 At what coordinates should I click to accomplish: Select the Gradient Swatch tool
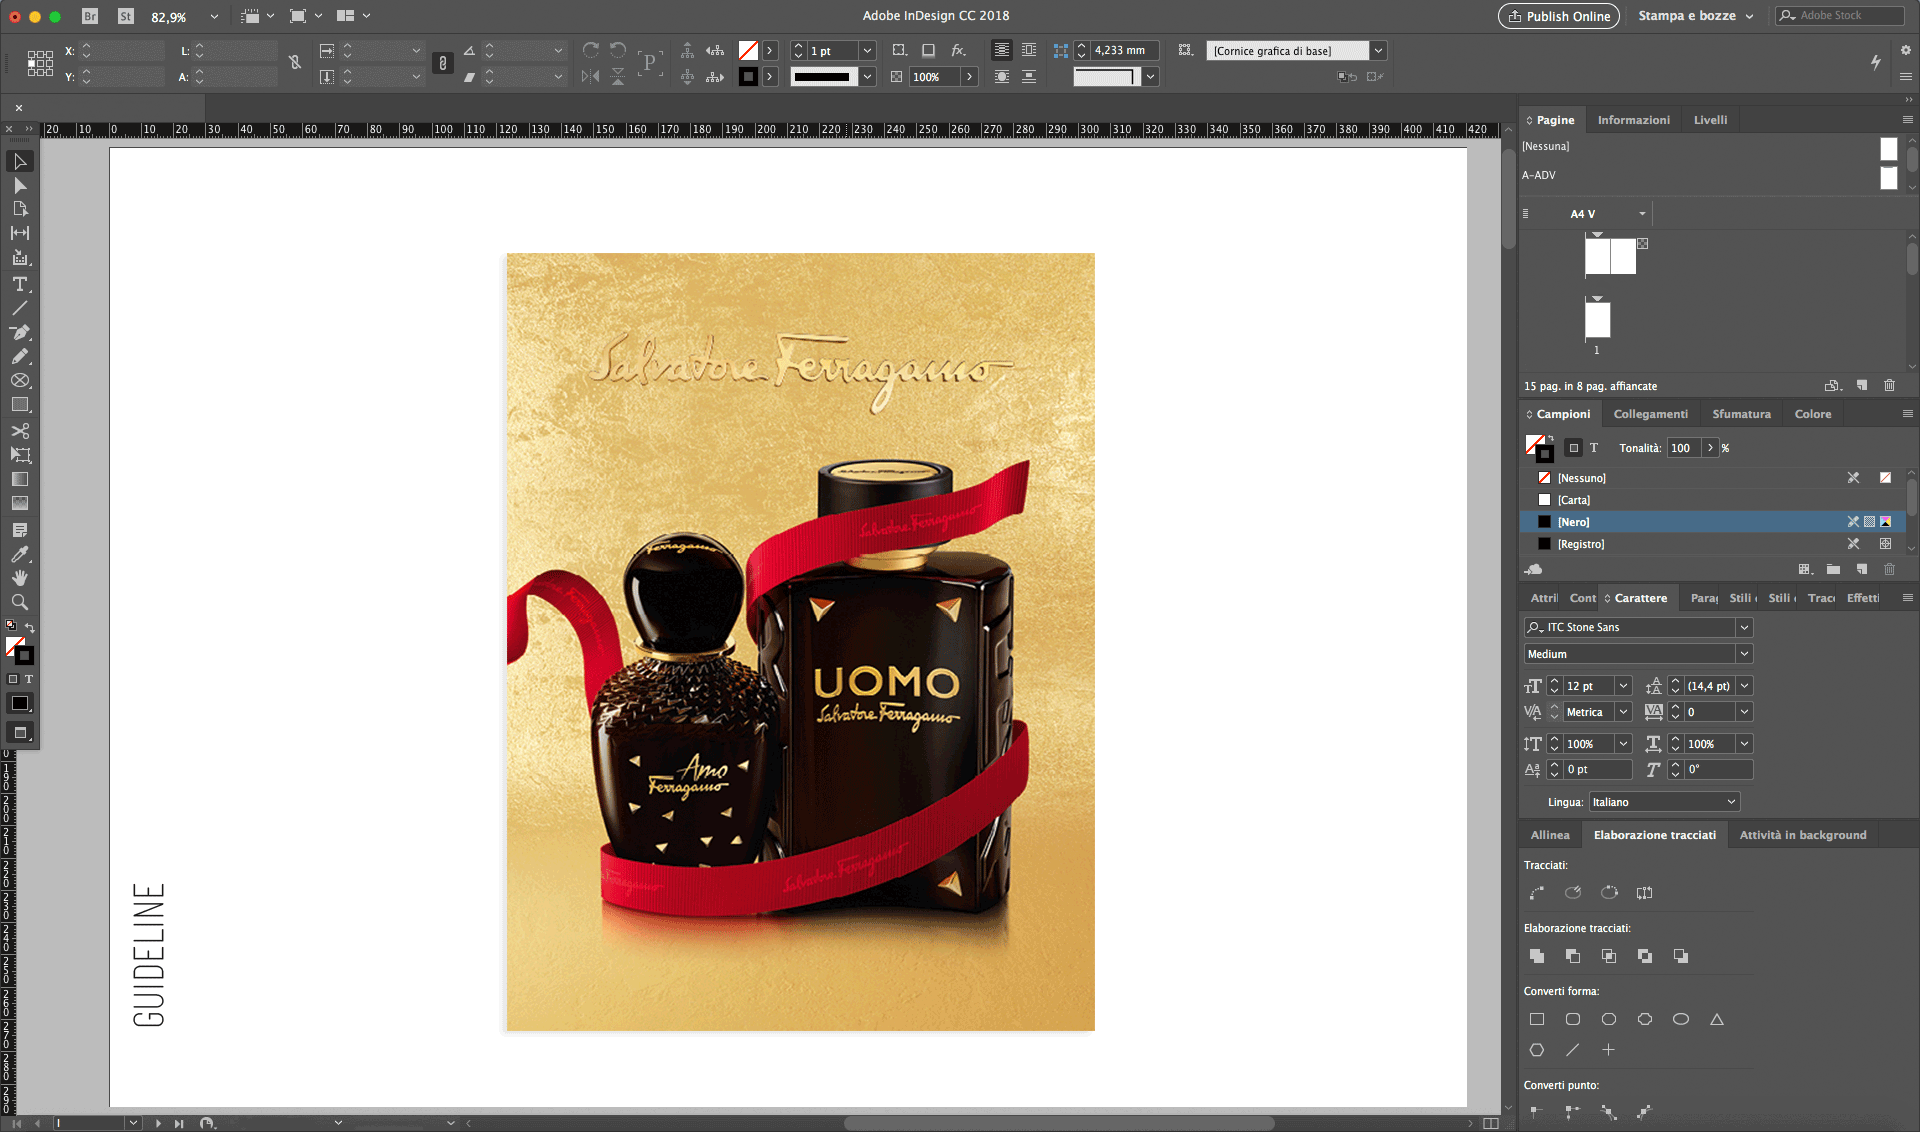[x=20, y=479]
